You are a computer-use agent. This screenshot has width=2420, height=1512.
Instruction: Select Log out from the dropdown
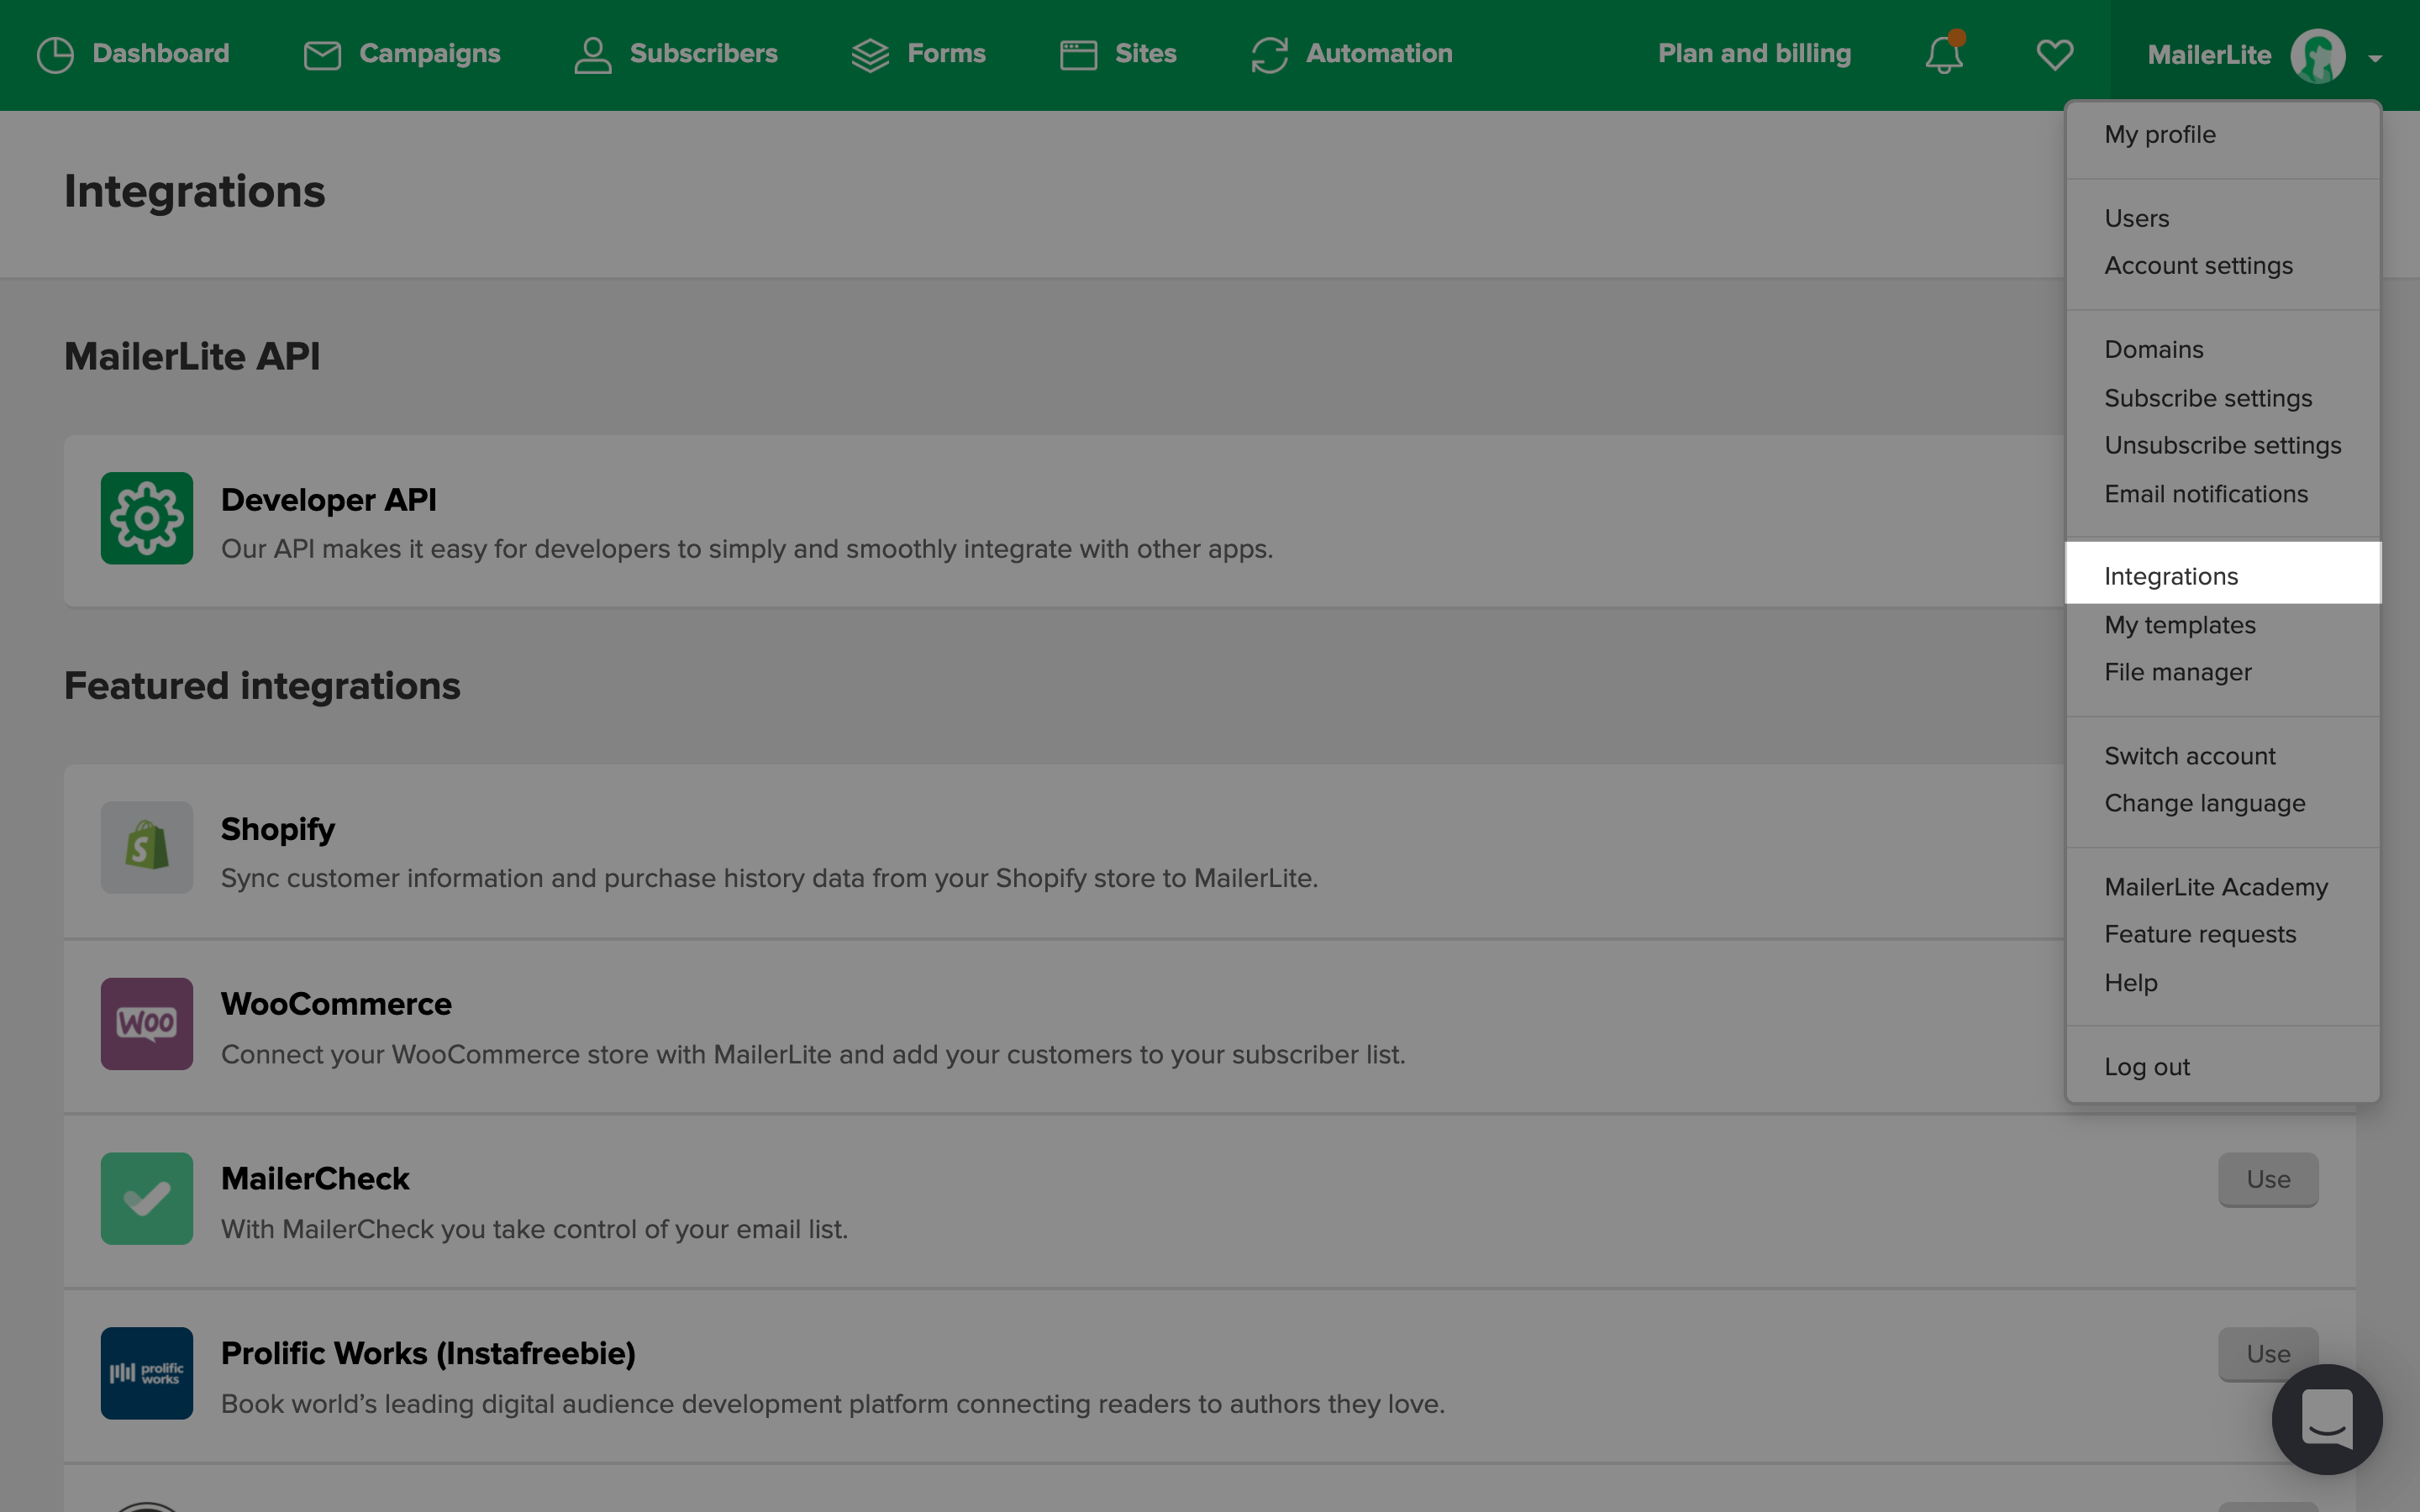(2146, 1066)
